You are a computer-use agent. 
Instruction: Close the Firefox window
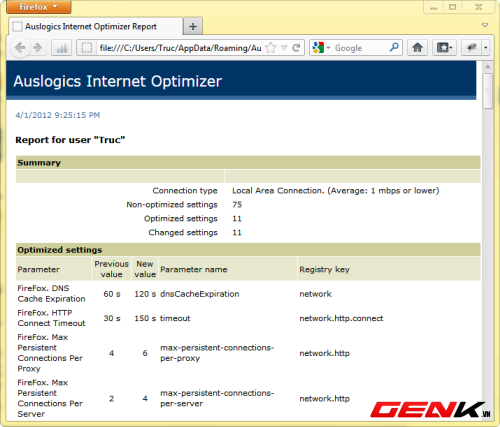(x=478, y=7)
